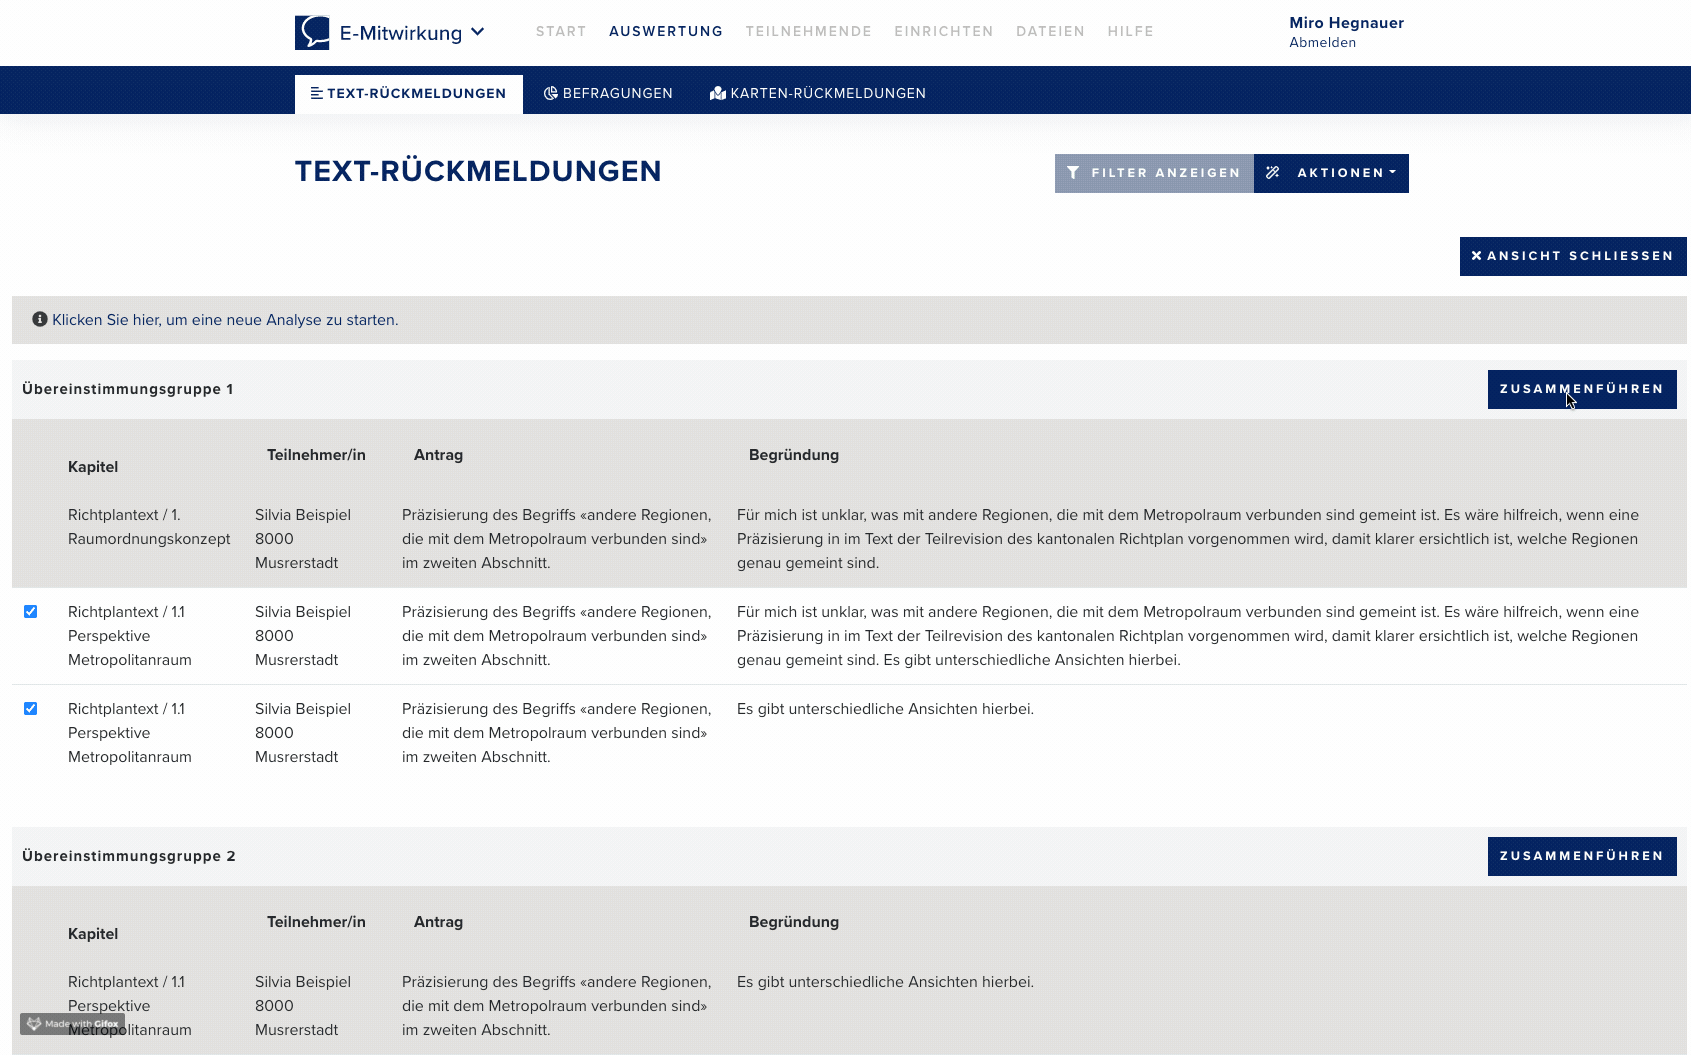Click 'Teilnehmer/in' column header in group 2
Image resolution: width=1691 pixels, height=1055 pixels.
316,922
